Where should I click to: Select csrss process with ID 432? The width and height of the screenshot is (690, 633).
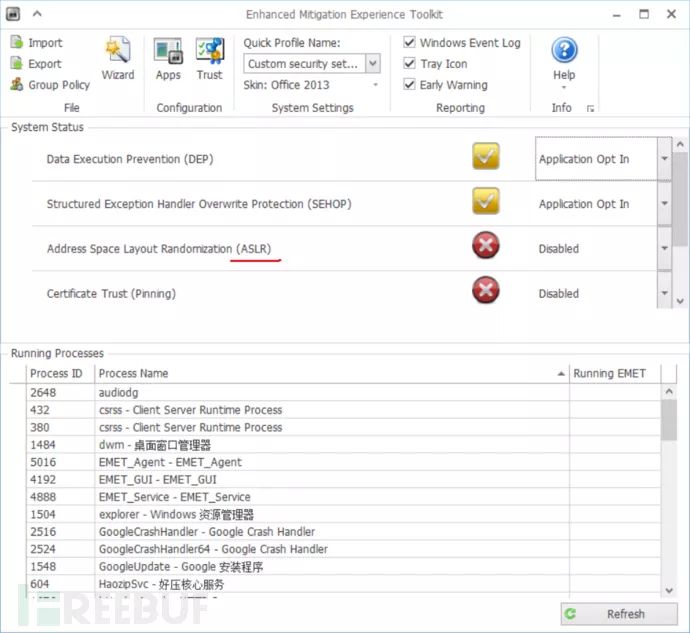(x=343, y=410)
